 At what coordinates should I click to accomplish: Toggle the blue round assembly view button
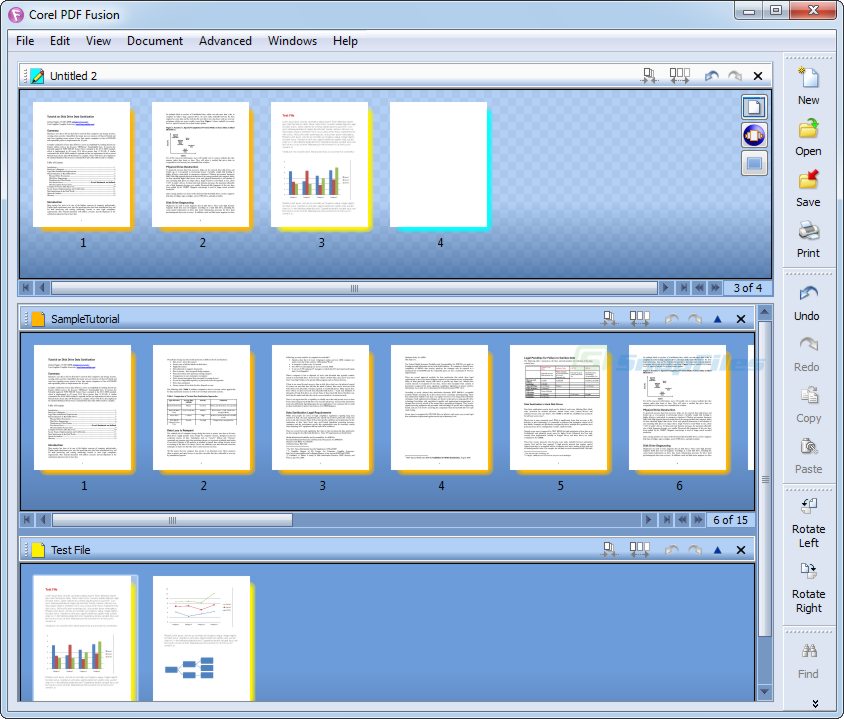point(754,135)
